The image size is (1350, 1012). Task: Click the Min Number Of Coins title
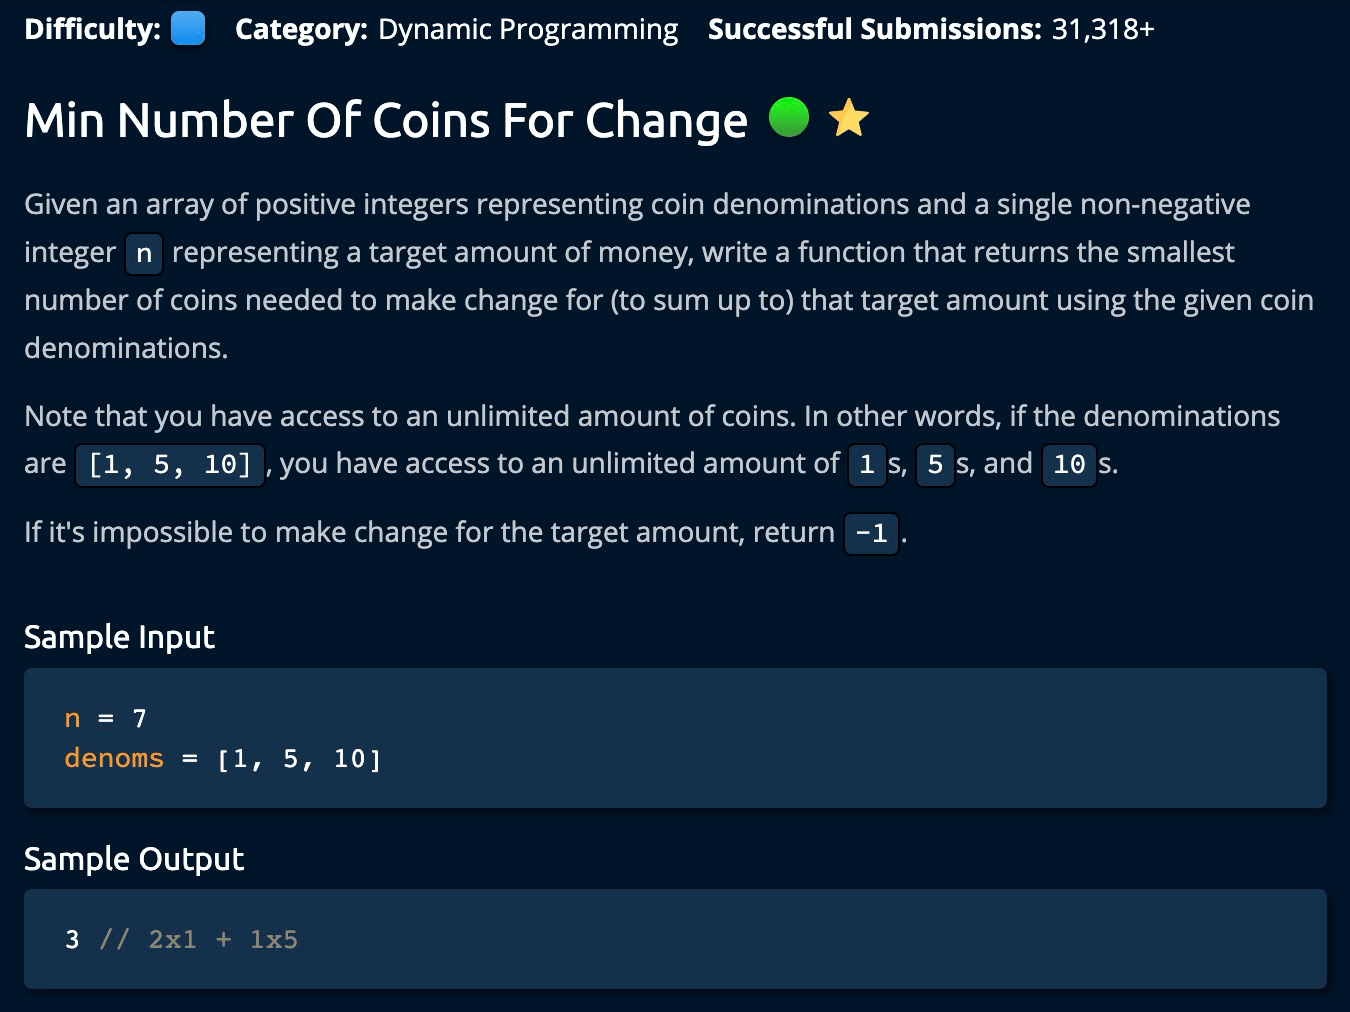click(385, 121)
